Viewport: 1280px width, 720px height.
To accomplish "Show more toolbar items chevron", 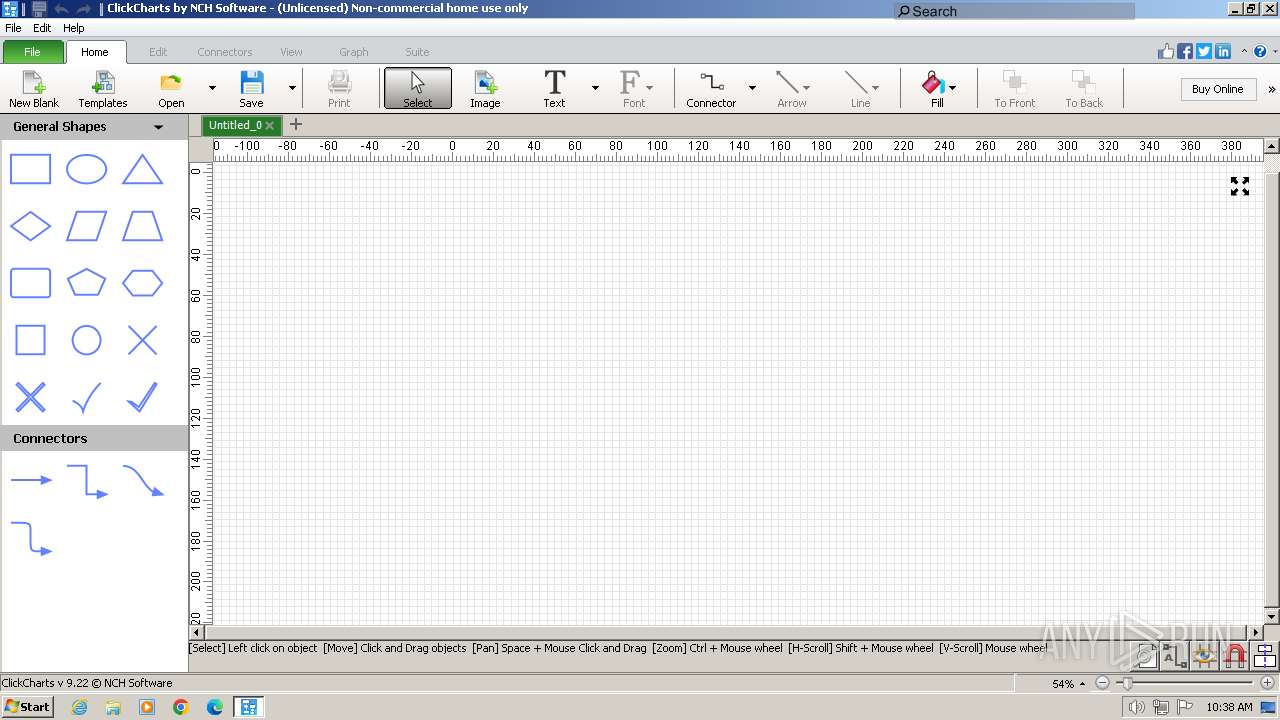I will (1272, 89).
